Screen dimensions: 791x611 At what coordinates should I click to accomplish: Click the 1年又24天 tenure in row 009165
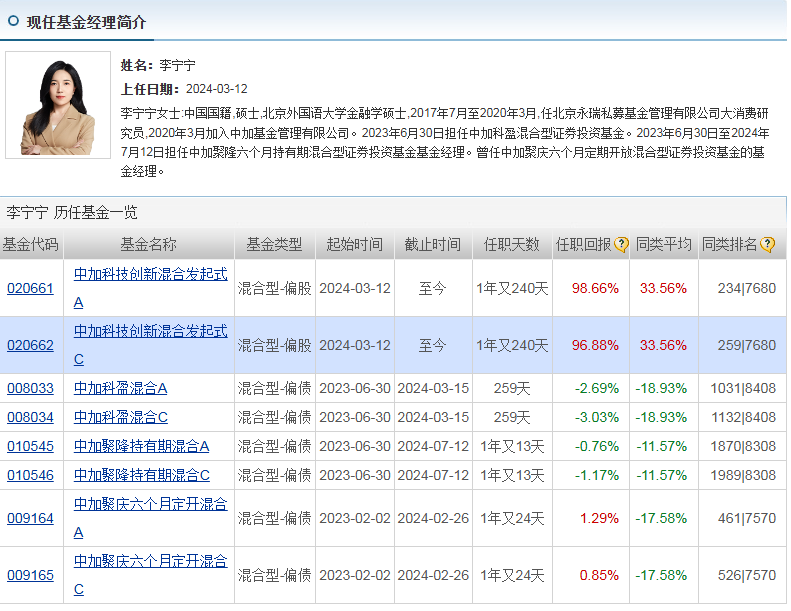tap(512, 575)
